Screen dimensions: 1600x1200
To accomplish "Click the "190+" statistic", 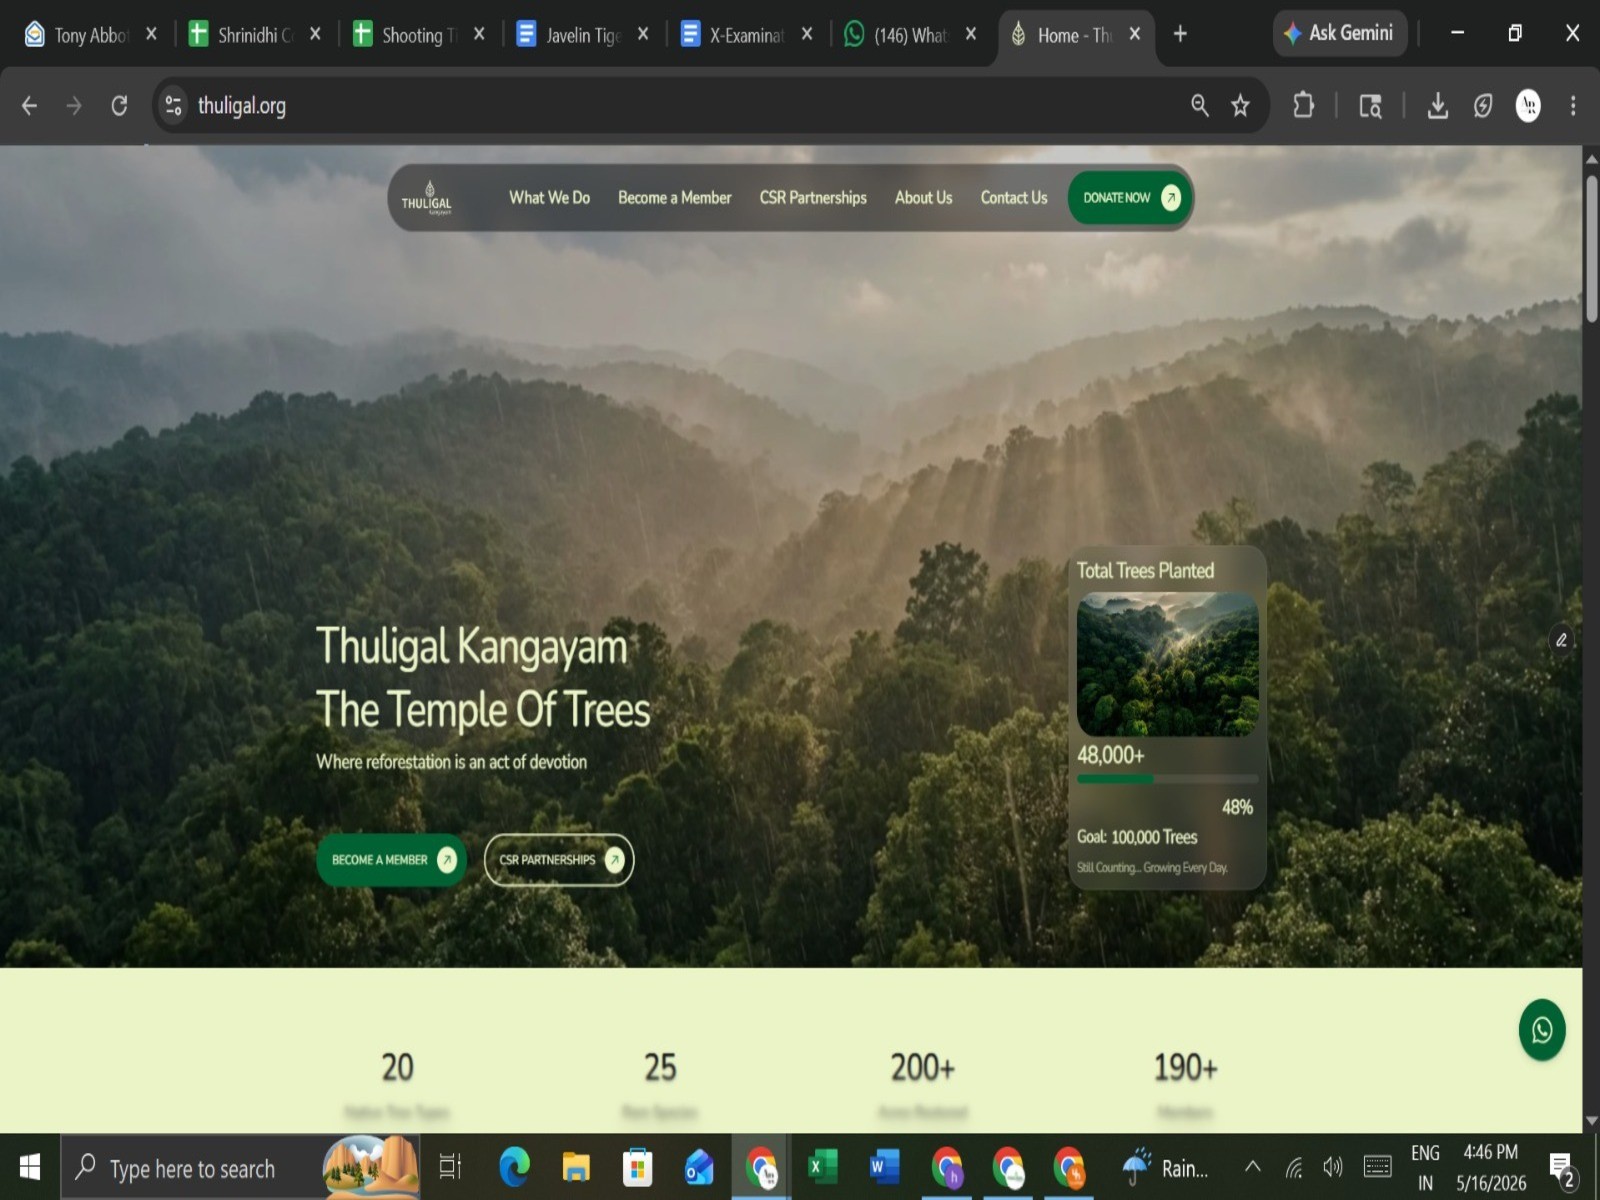I will pos(1185,1067).
